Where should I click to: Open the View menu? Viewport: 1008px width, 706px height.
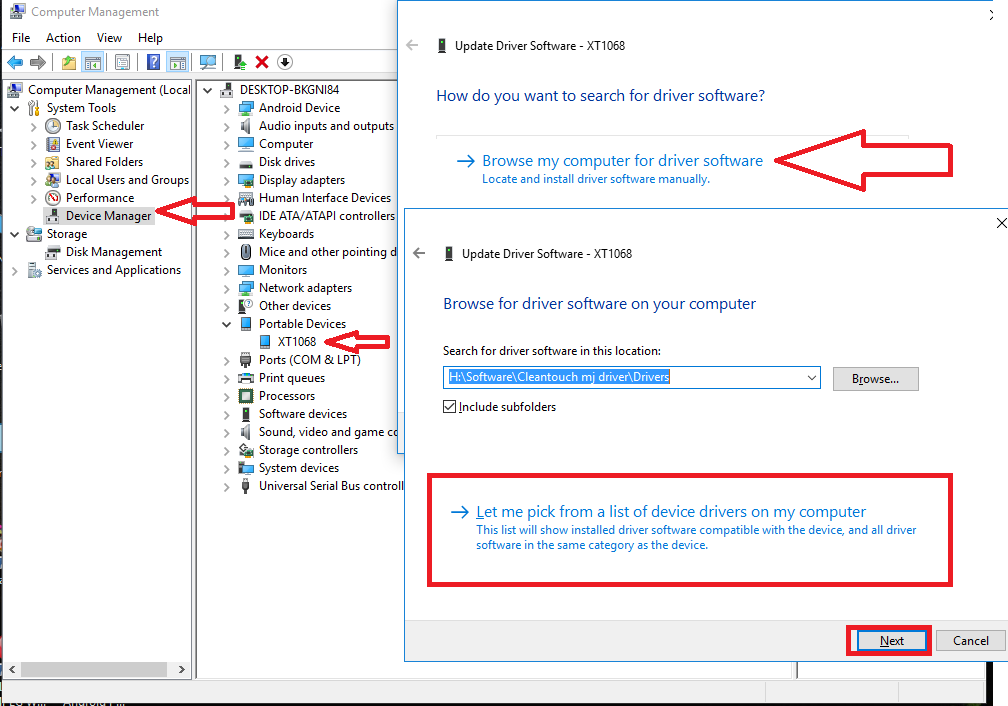pos(110,37)
